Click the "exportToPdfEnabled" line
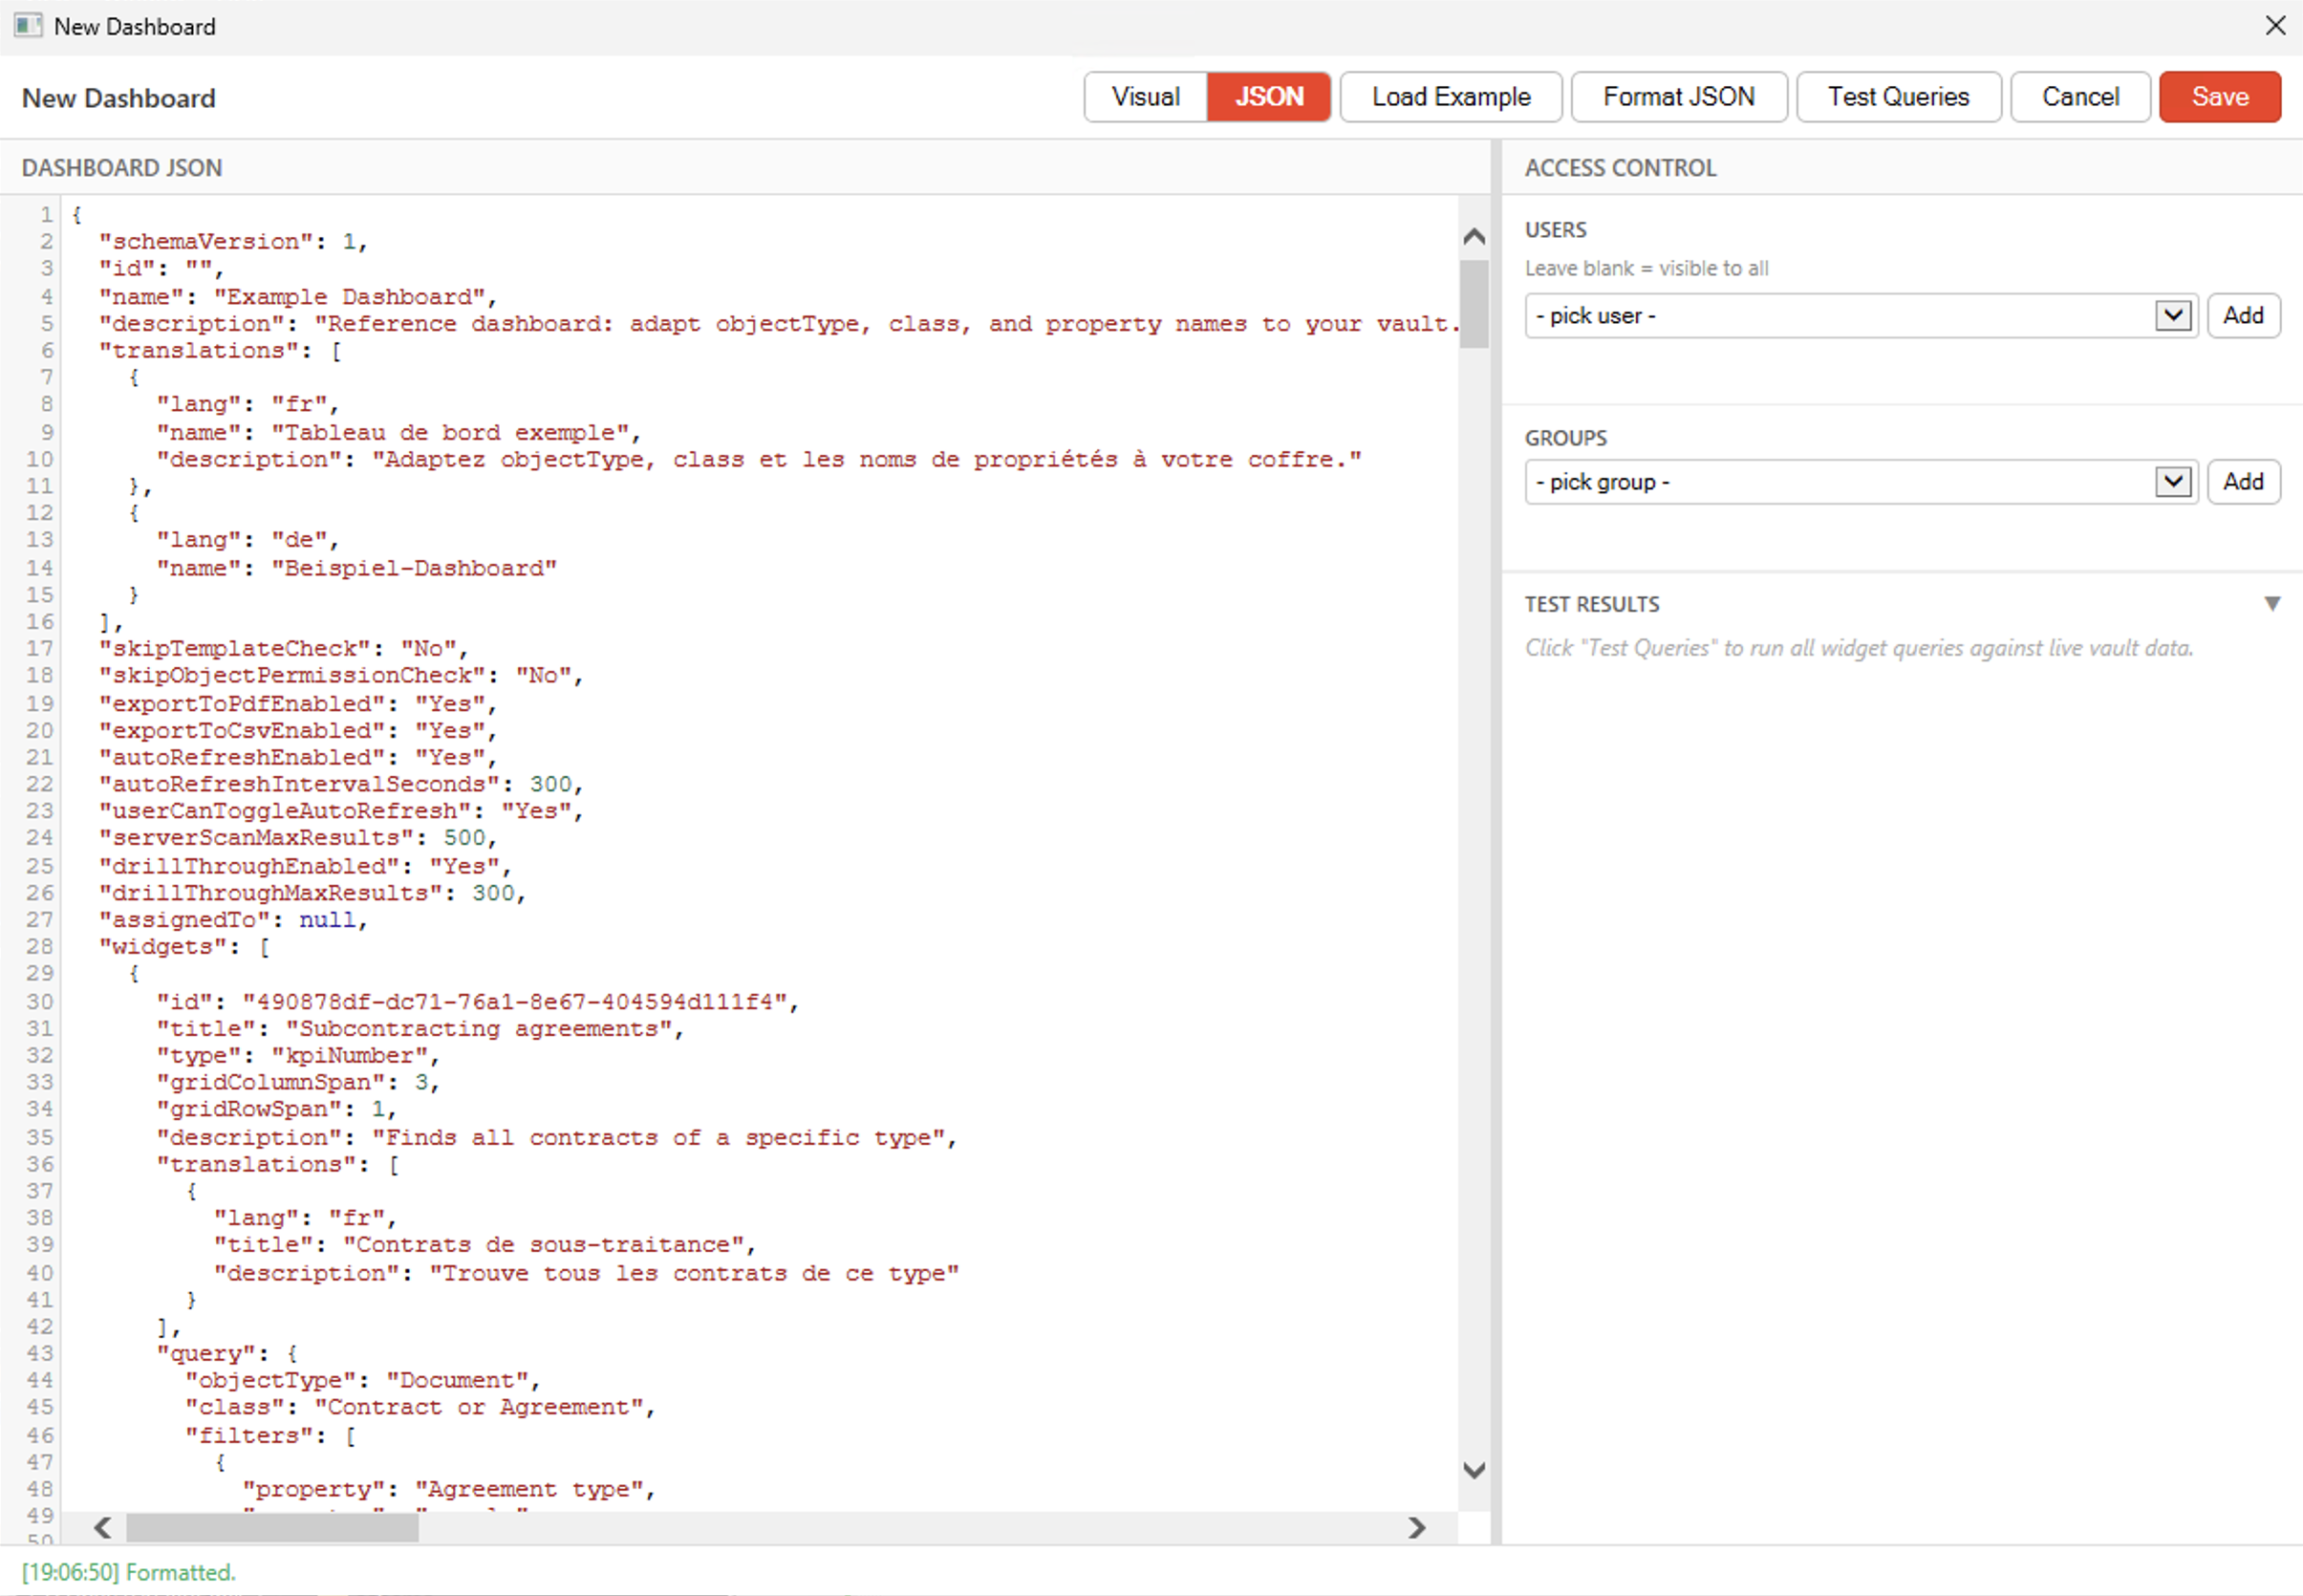2303x1596 pixels. [297, 704]
